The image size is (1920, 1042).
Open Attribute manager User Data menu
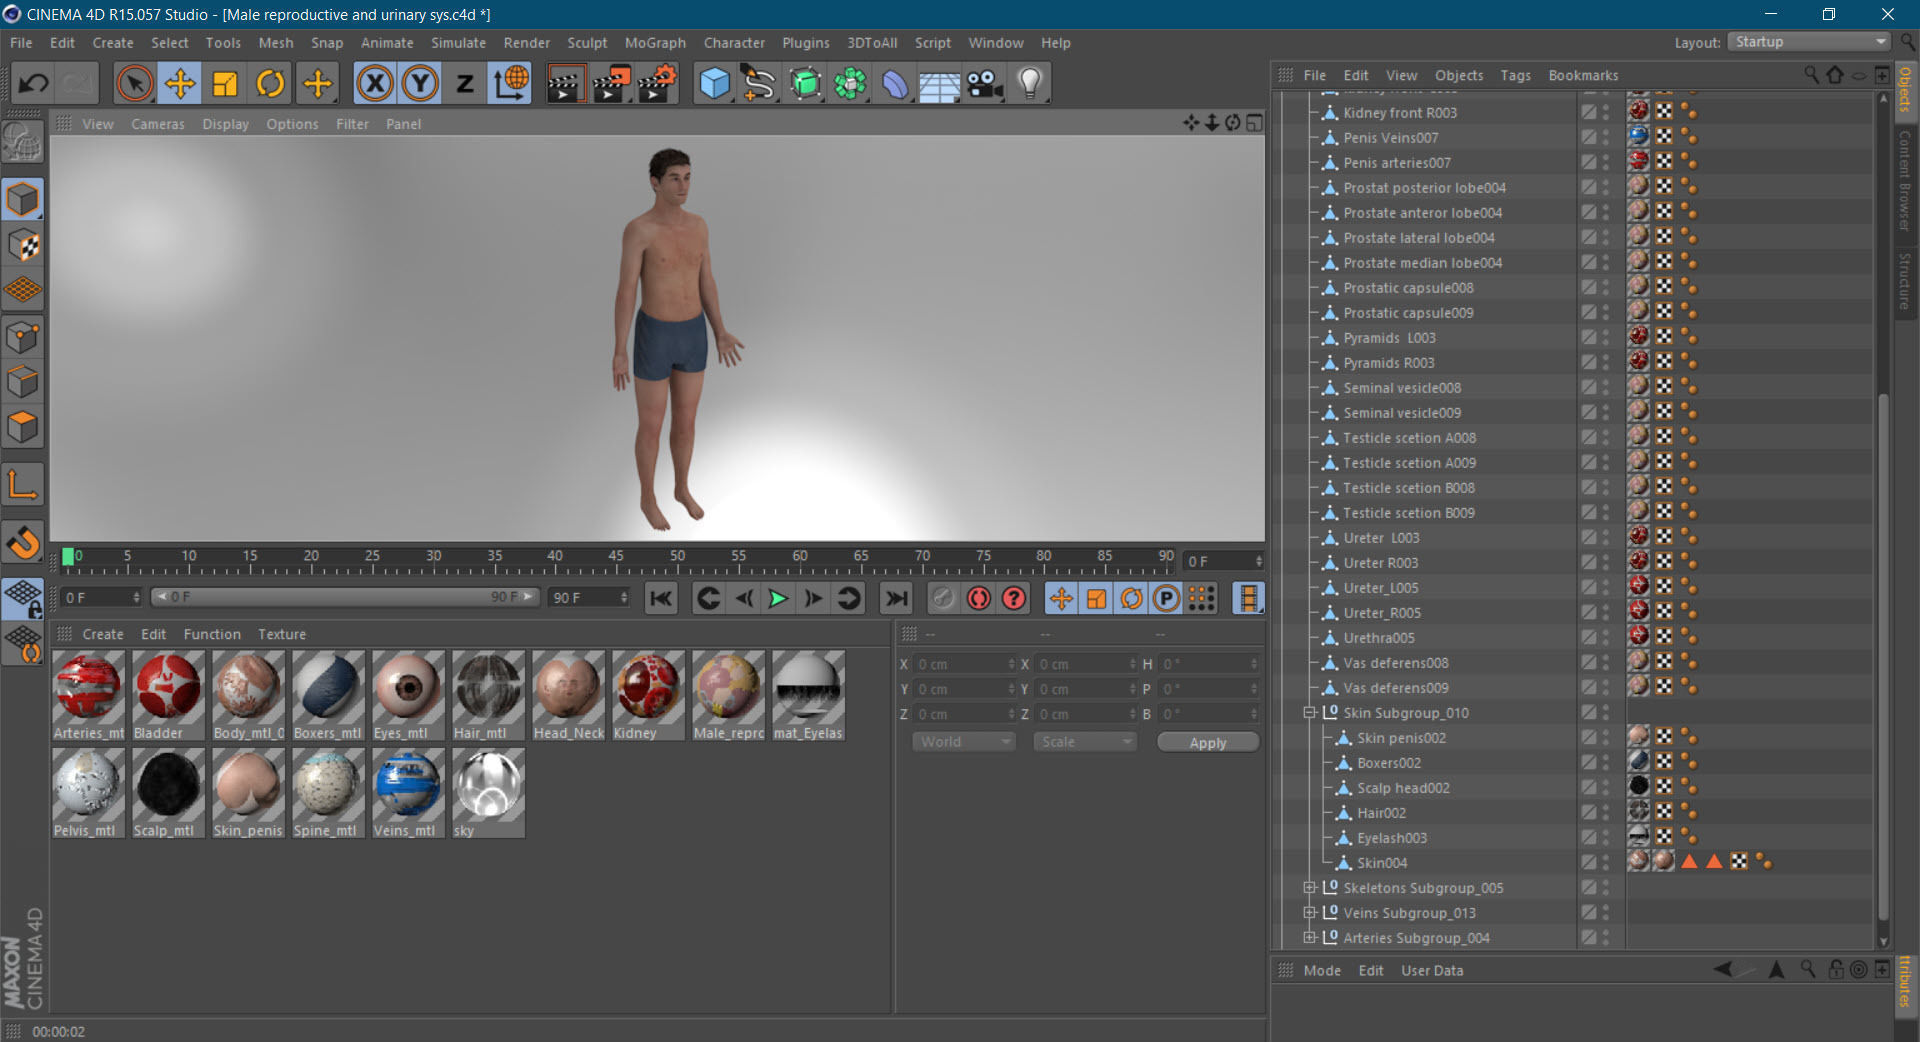tap(1432, 970)
